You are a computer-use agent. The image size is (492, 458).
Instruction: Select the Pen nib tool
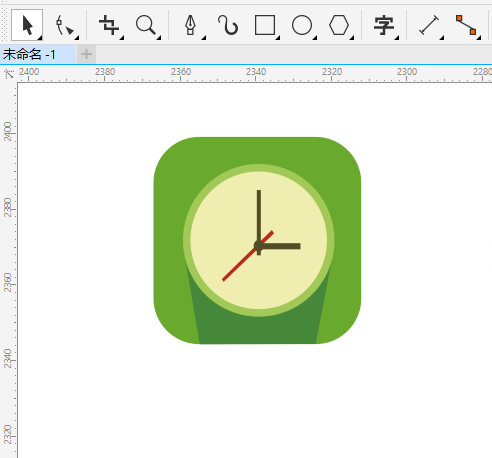(x=191, y=25)
